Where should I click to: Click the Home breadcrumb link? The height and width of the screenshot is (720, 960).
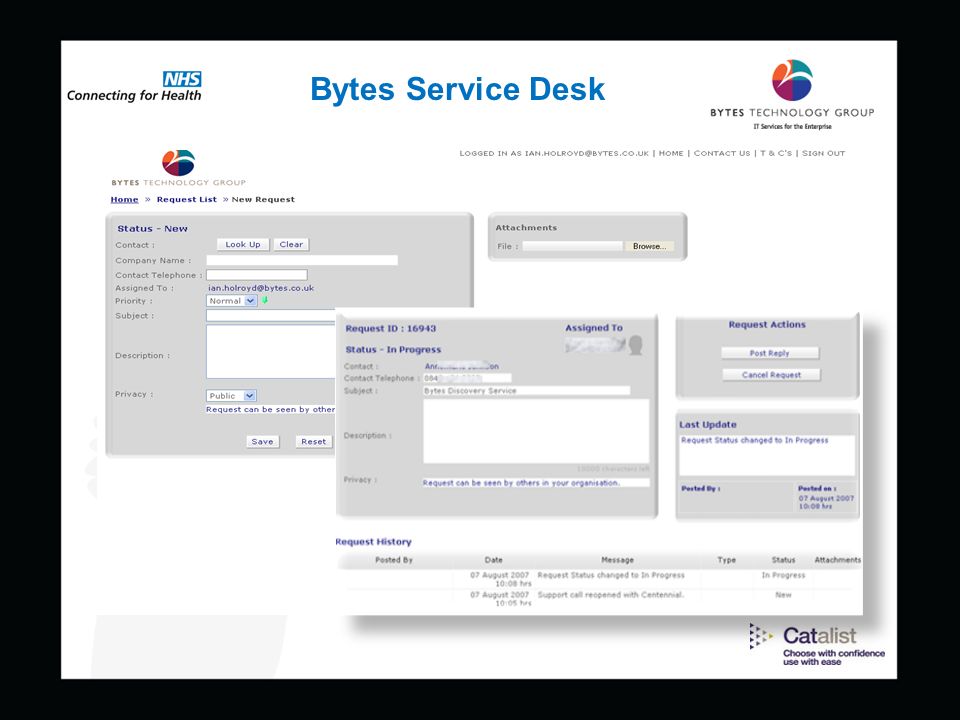point(124,200)
